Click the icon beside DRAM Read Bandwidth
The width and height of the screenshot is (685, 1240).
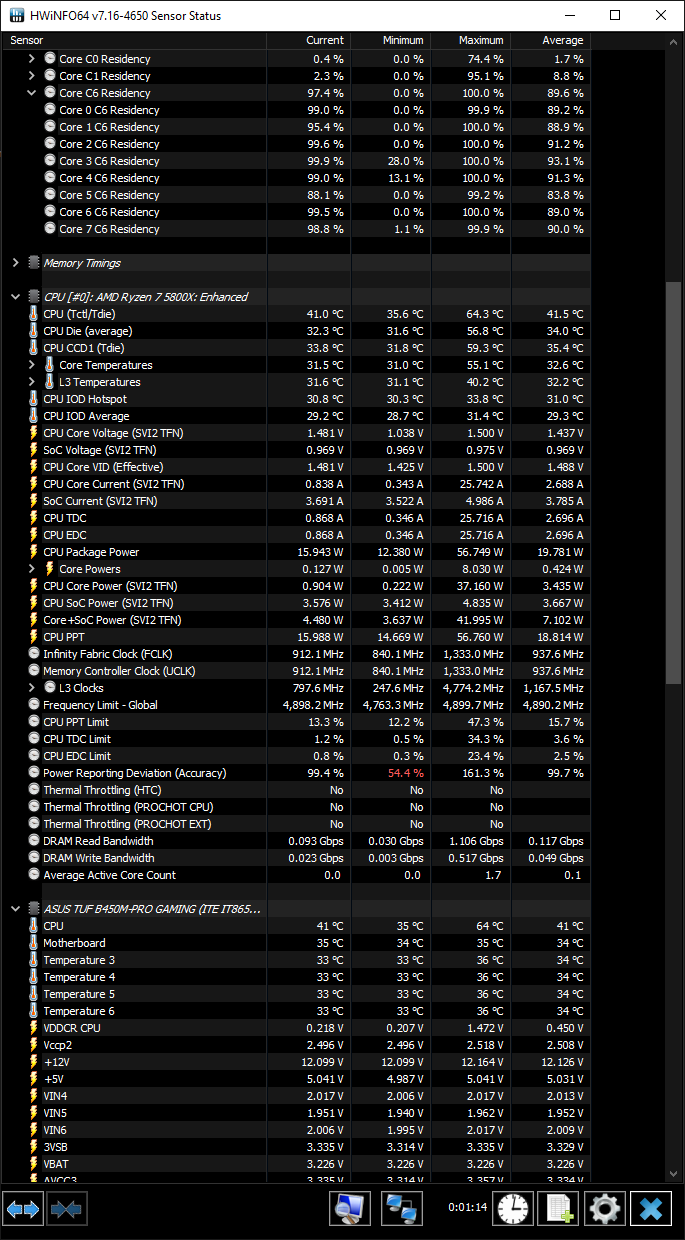34,841
